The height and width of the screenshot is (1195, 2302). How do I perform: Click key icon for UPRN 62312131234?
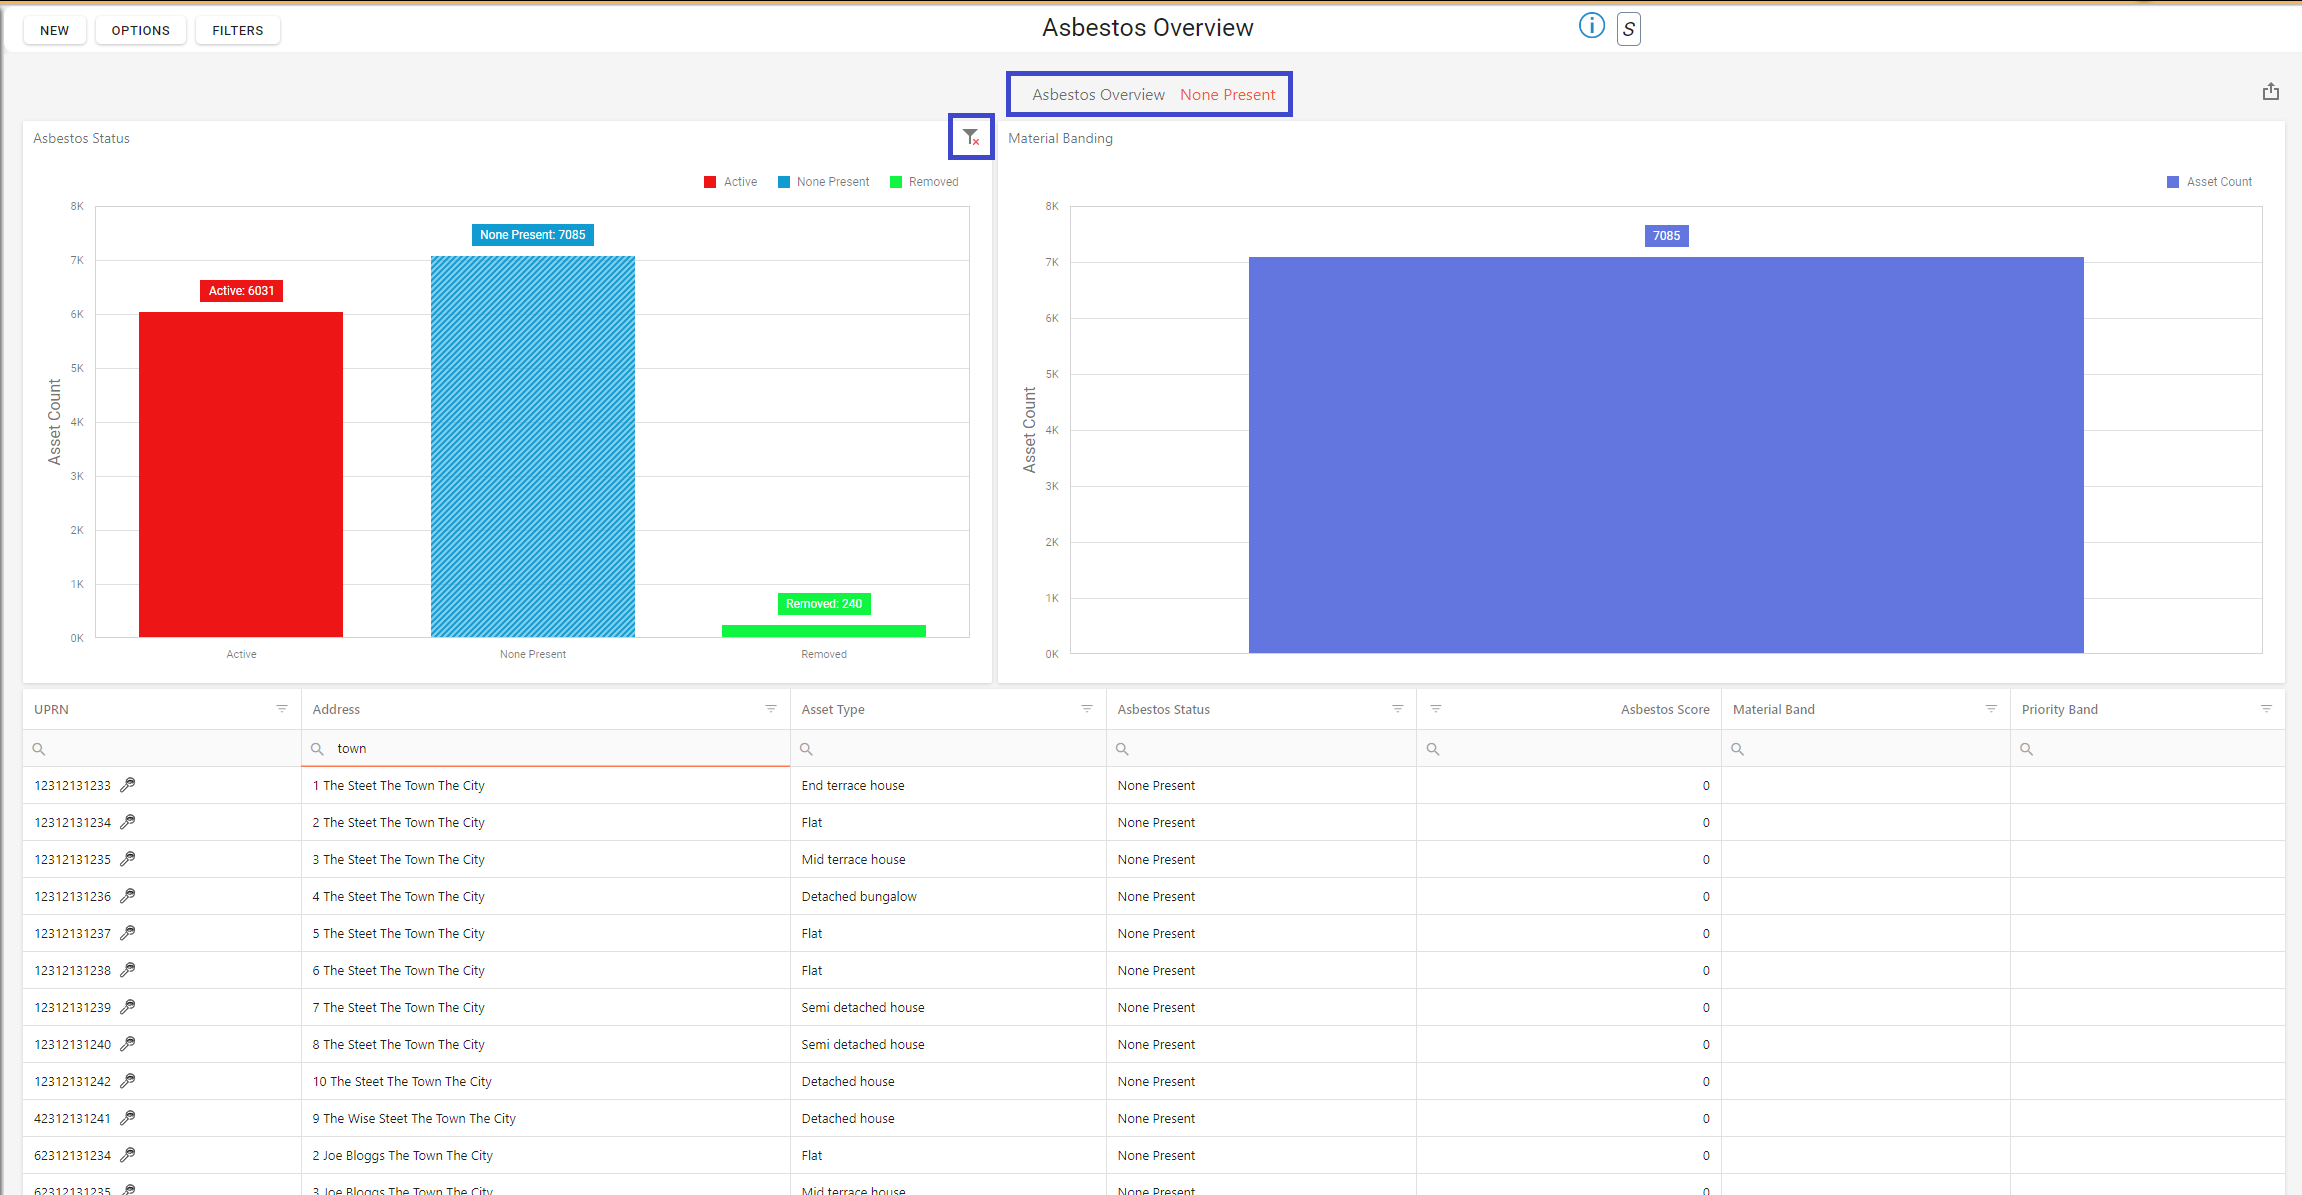click(128, 1155)
